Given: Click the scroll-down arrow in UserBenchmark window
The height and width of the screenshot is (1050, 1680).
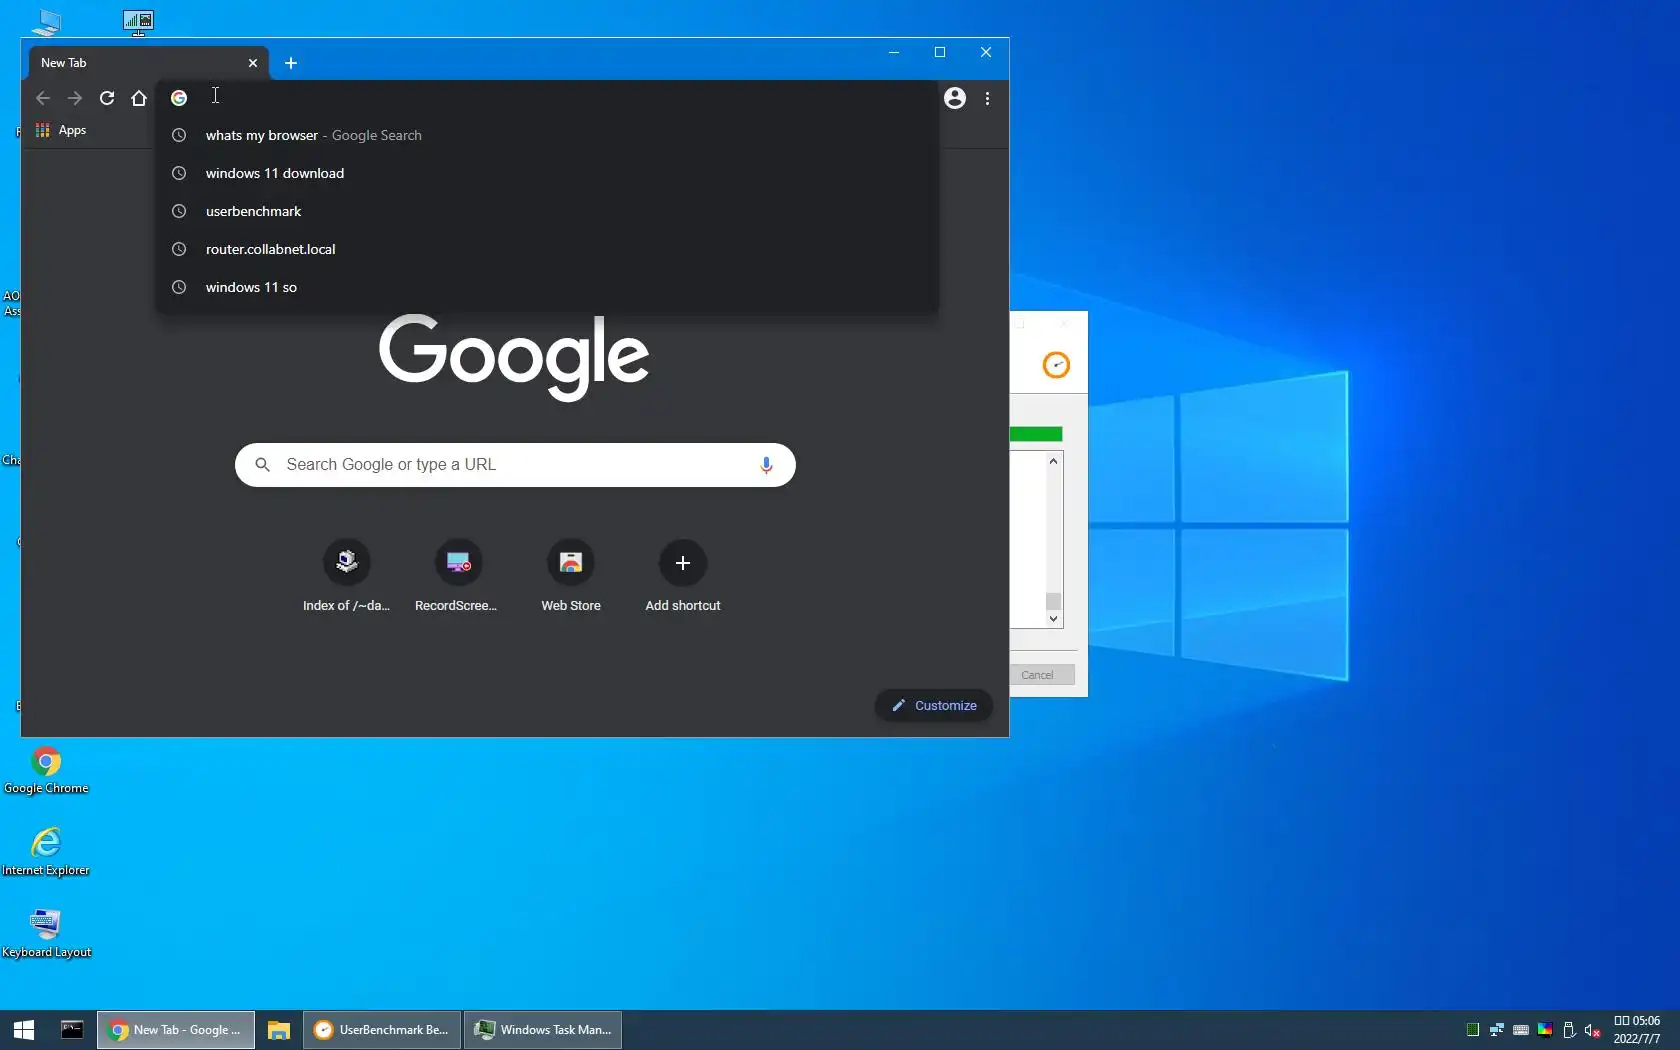Looking at the screenshot, I should point(1053,619).
